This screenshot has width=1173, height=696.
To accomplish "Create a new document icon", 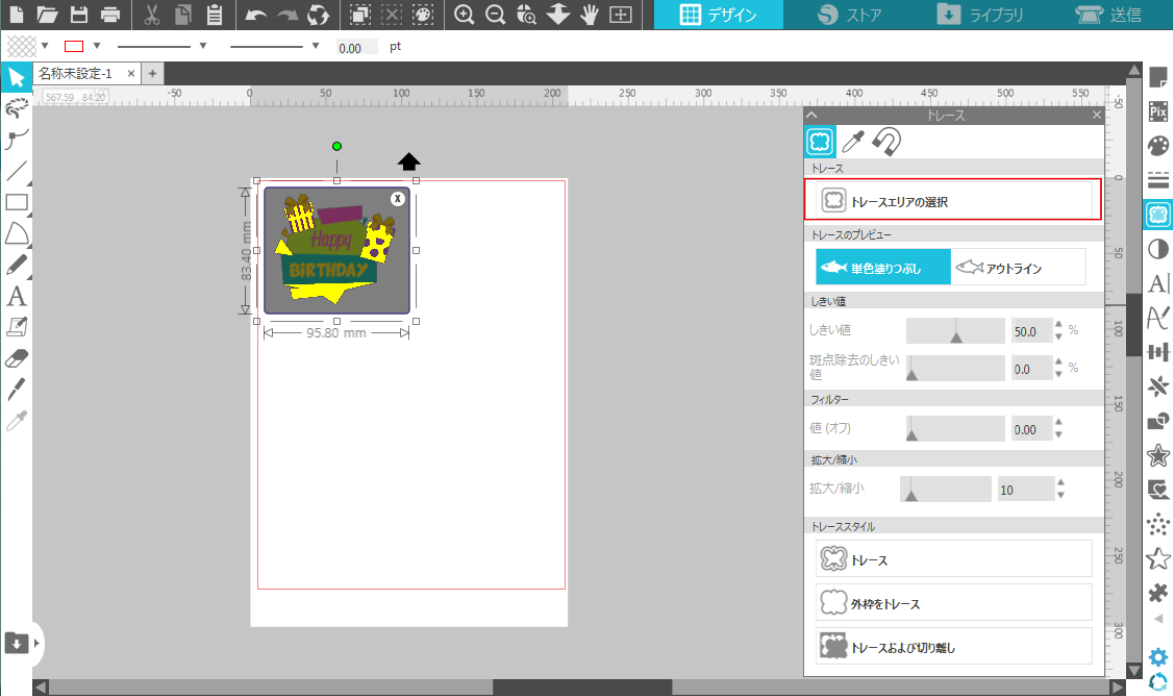I will (16, 14).
